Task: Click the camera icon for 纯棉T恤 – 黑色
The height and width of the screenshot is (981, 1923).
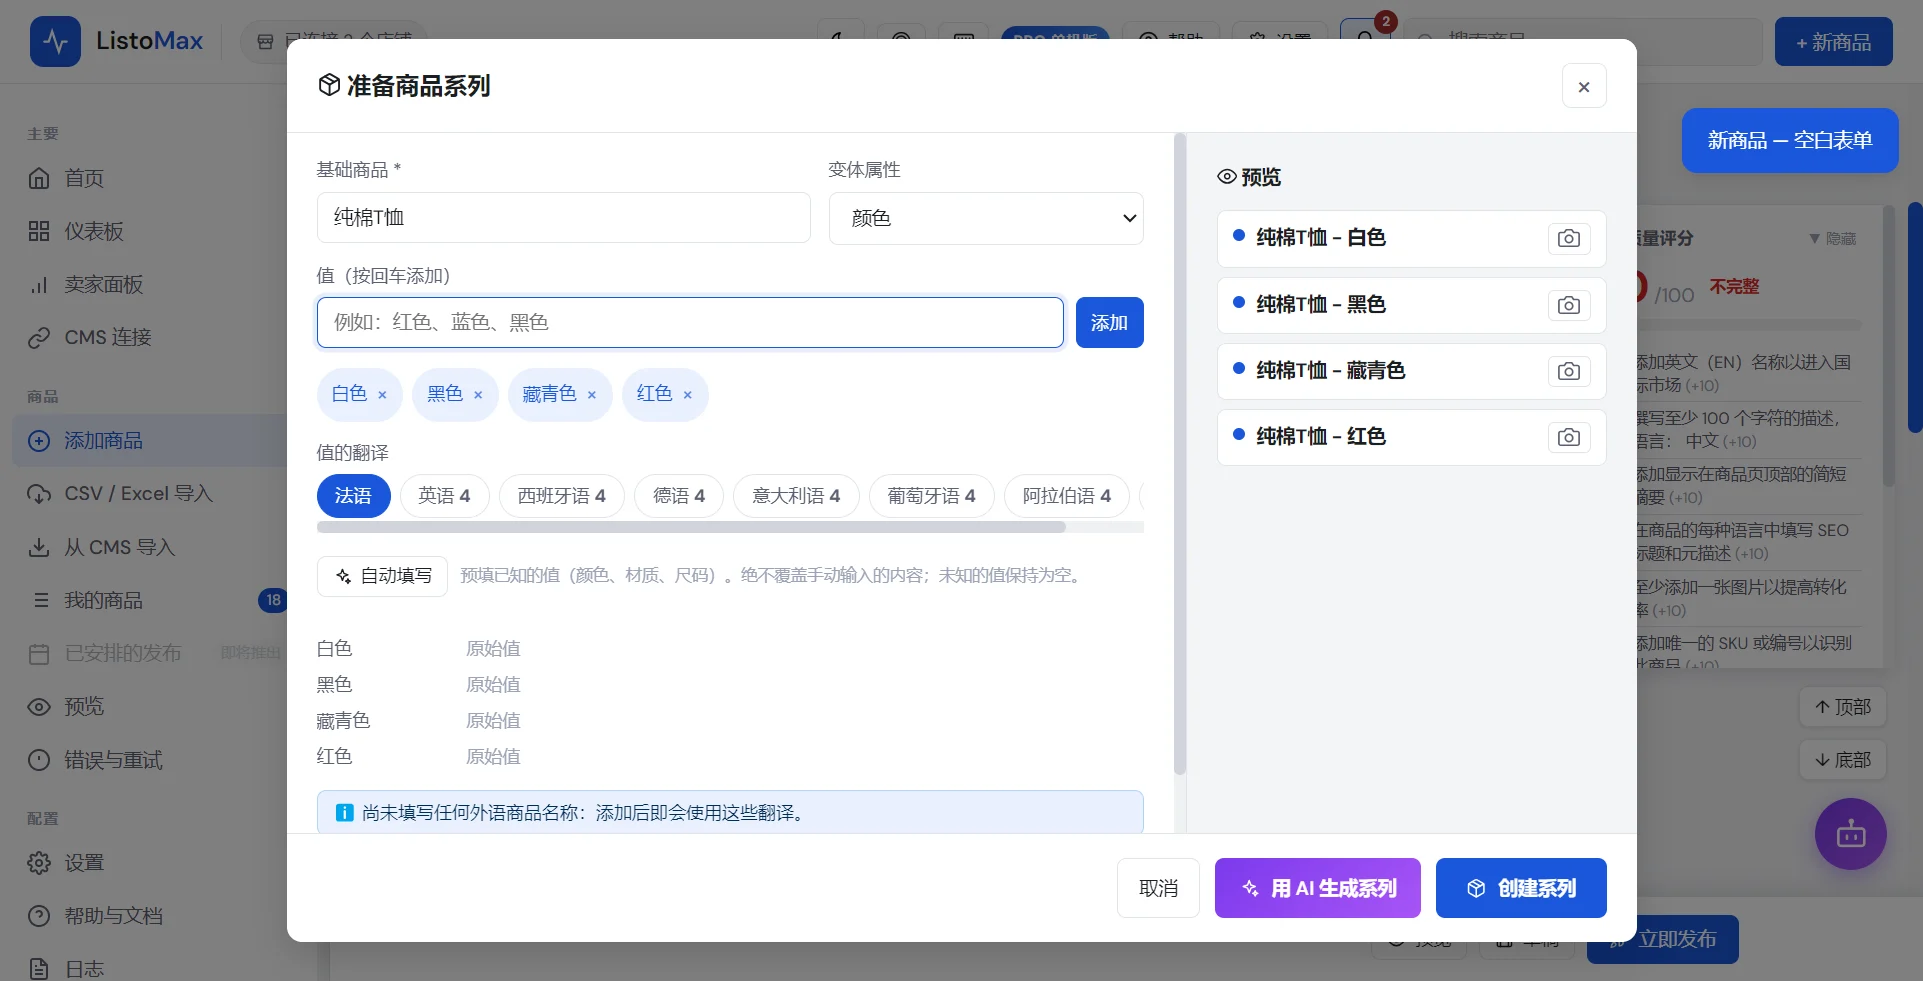Action: pyautogui.click(x=1569, y=305)
